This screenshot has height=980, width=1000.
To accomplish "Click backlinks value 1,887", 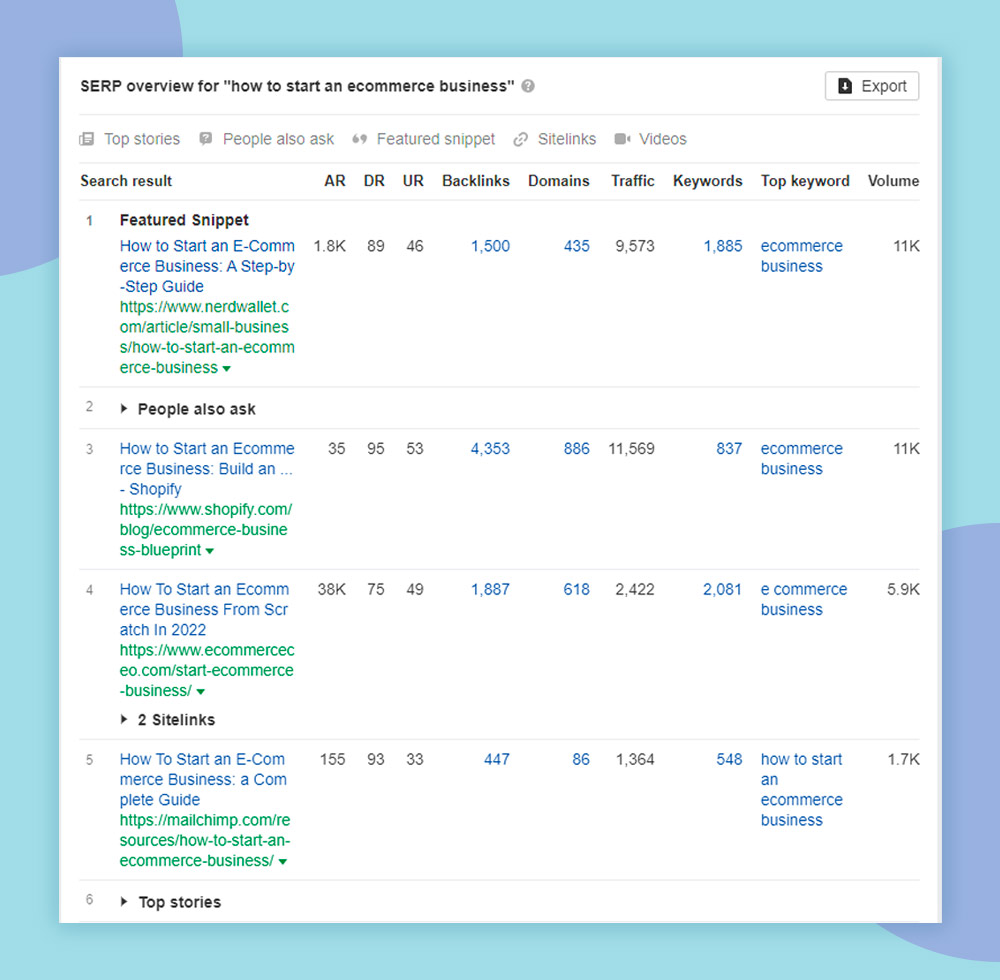I will (x=490, y=589).
